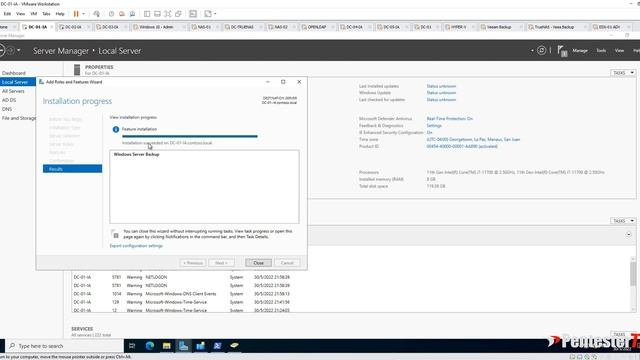Open the Properties TASKS dropdown
Viewport: 640px width, 360px height.
[623, 73]
